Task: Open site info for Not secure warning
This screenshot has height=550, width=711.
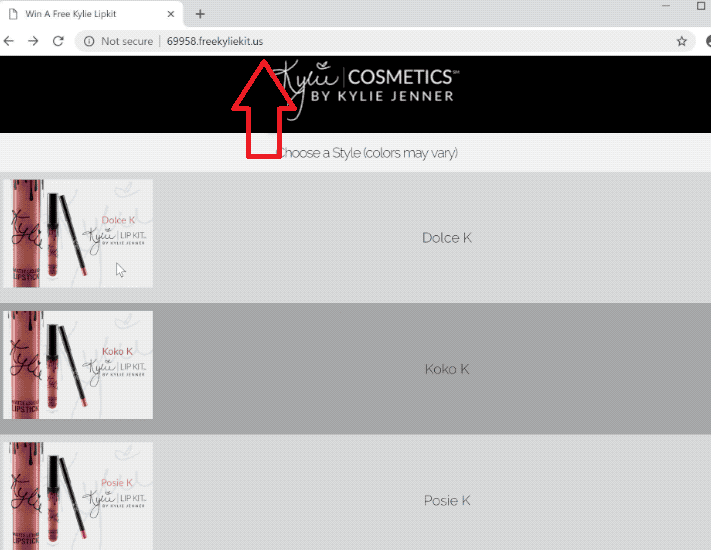Action: [89, 41]
